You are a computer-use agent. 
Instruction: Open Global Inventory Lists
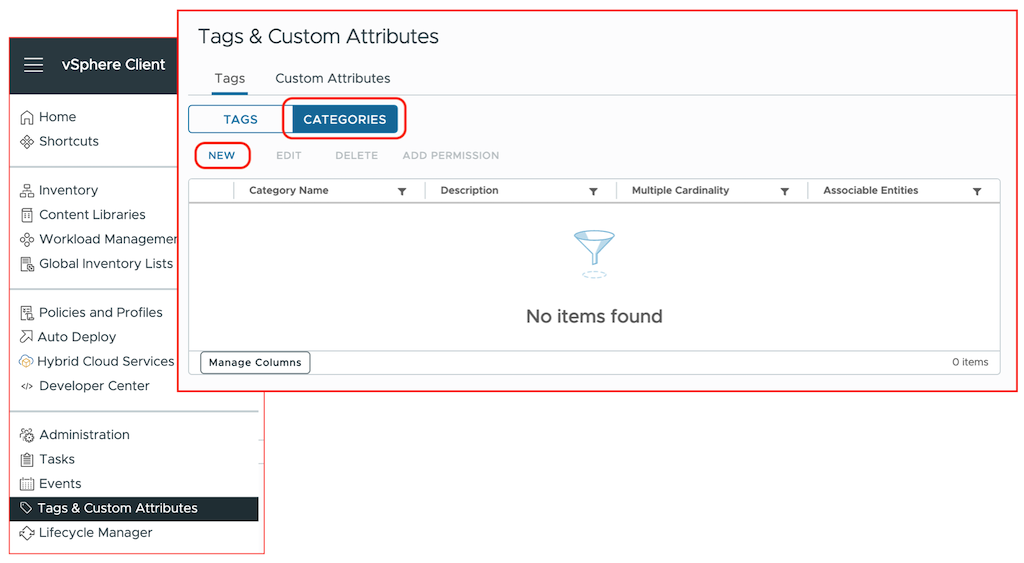pos(106,263)
